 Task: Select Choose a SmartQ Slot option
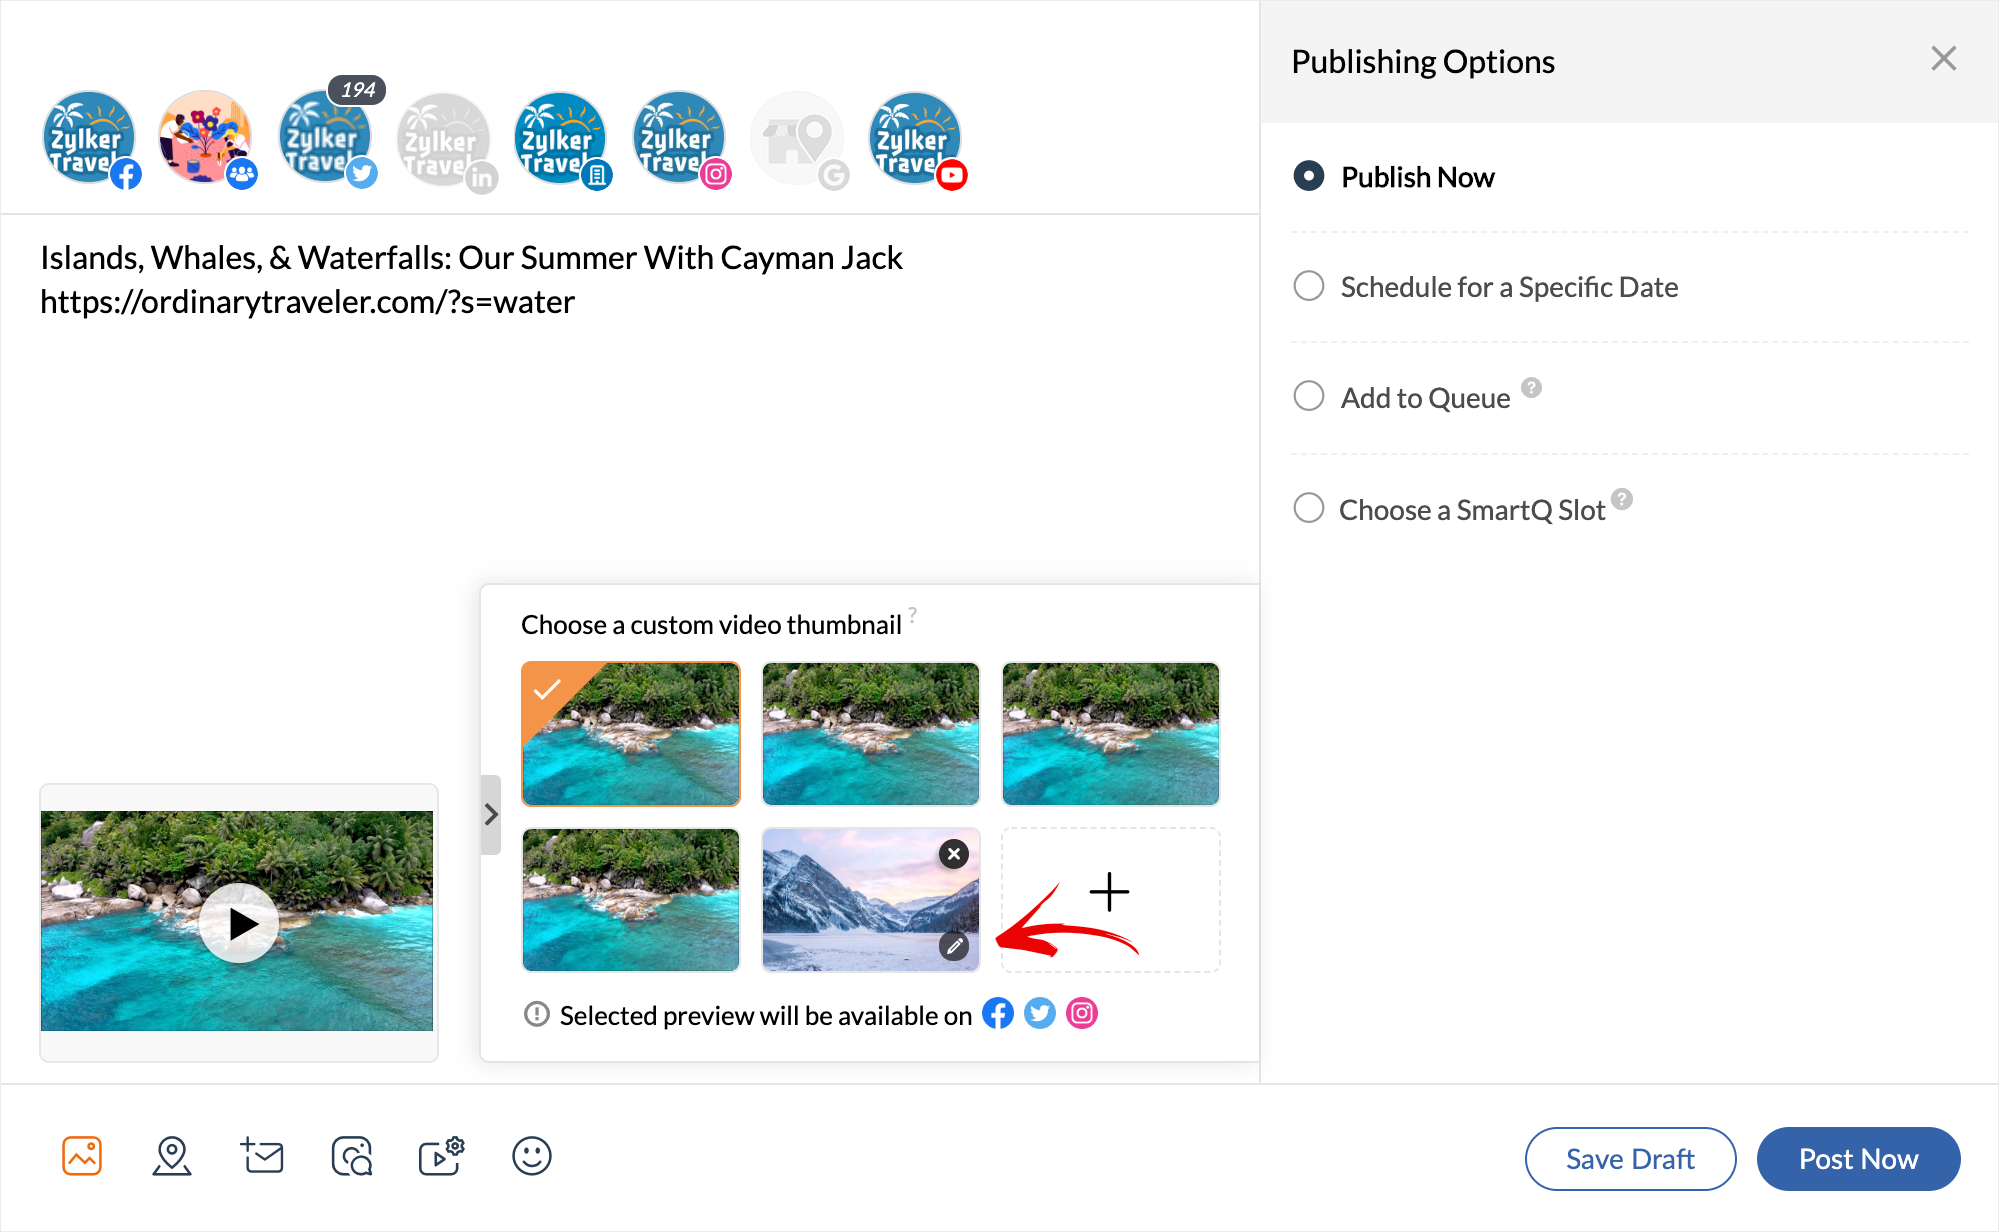click(x=1309, y=509)
